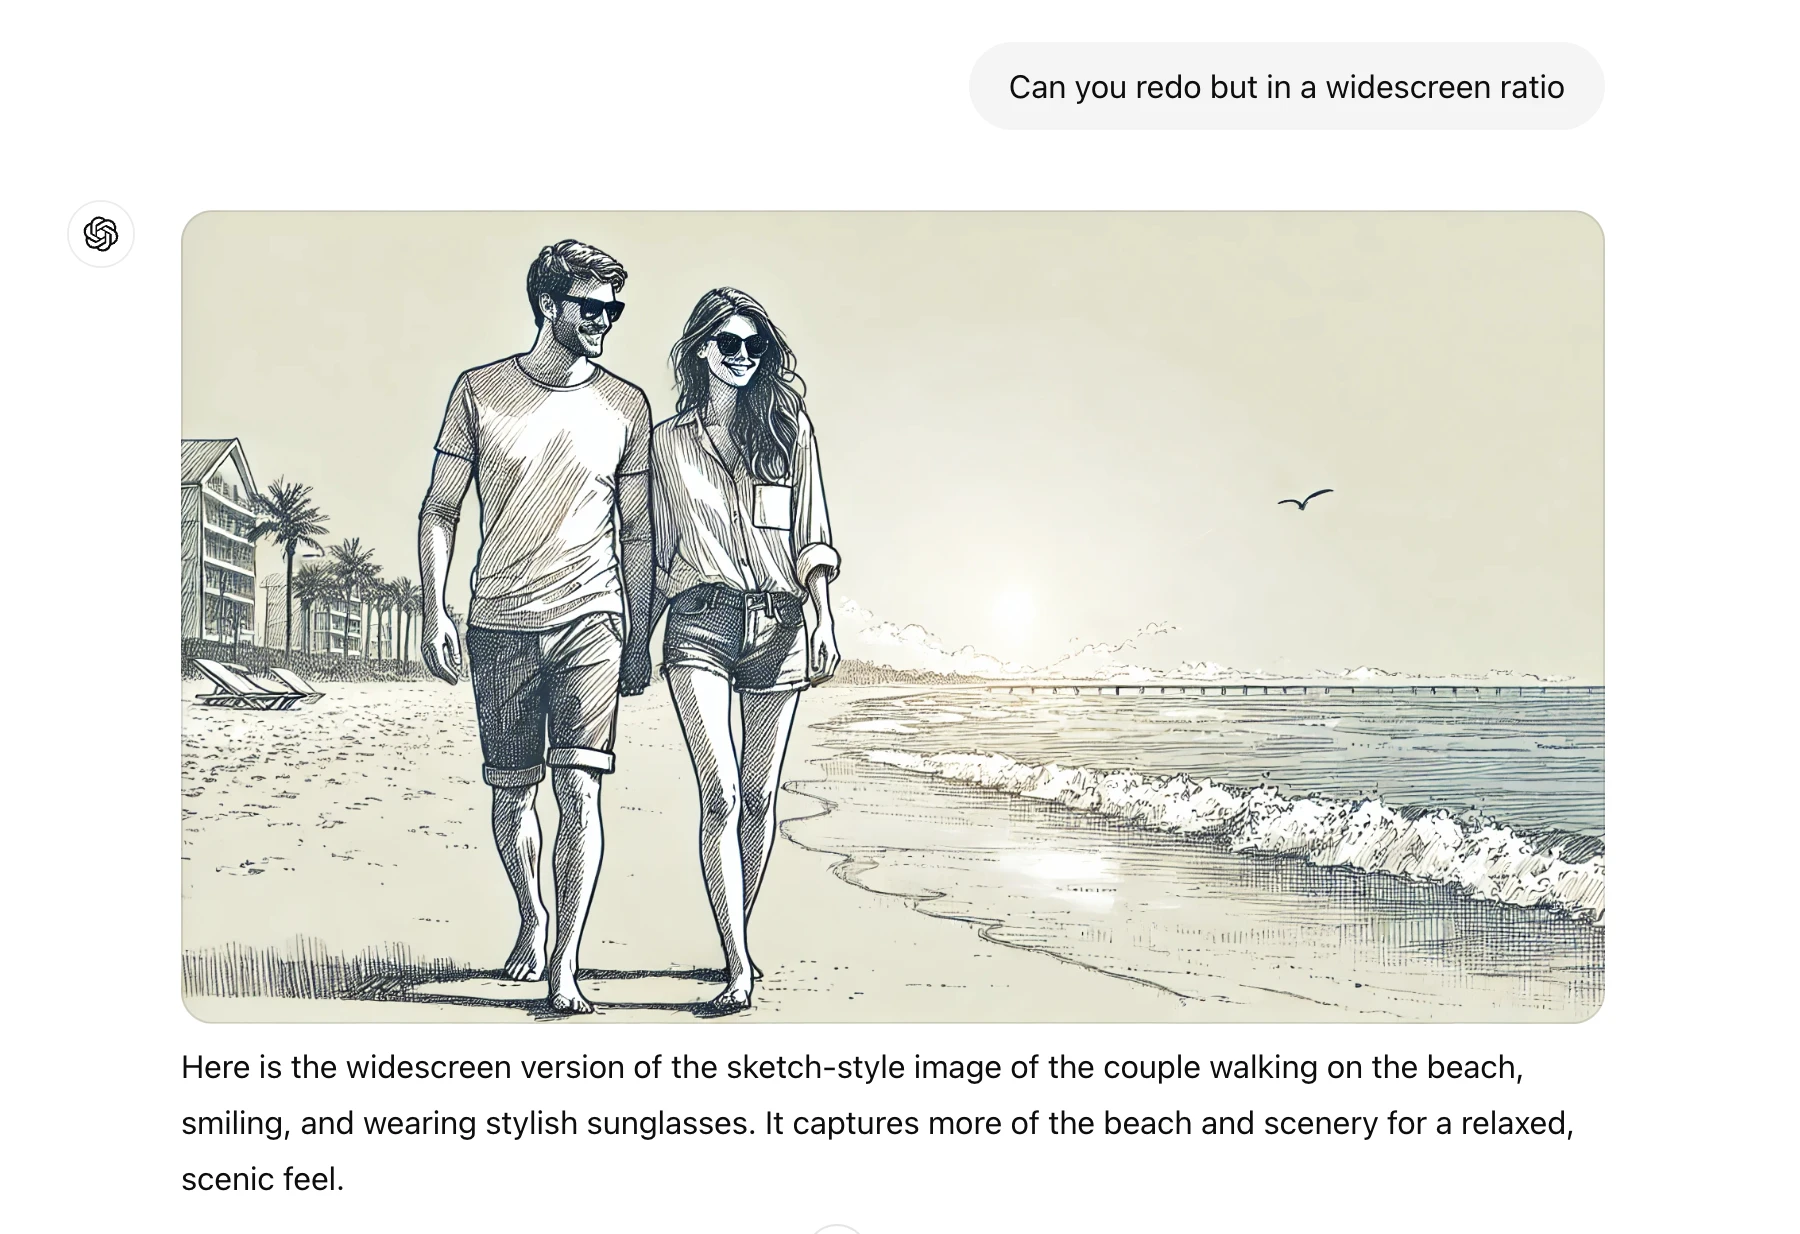This screenshot has height=1234, width=1800.
Task: Click the glowing sun on the horizon
Action: click(1016, 612)
